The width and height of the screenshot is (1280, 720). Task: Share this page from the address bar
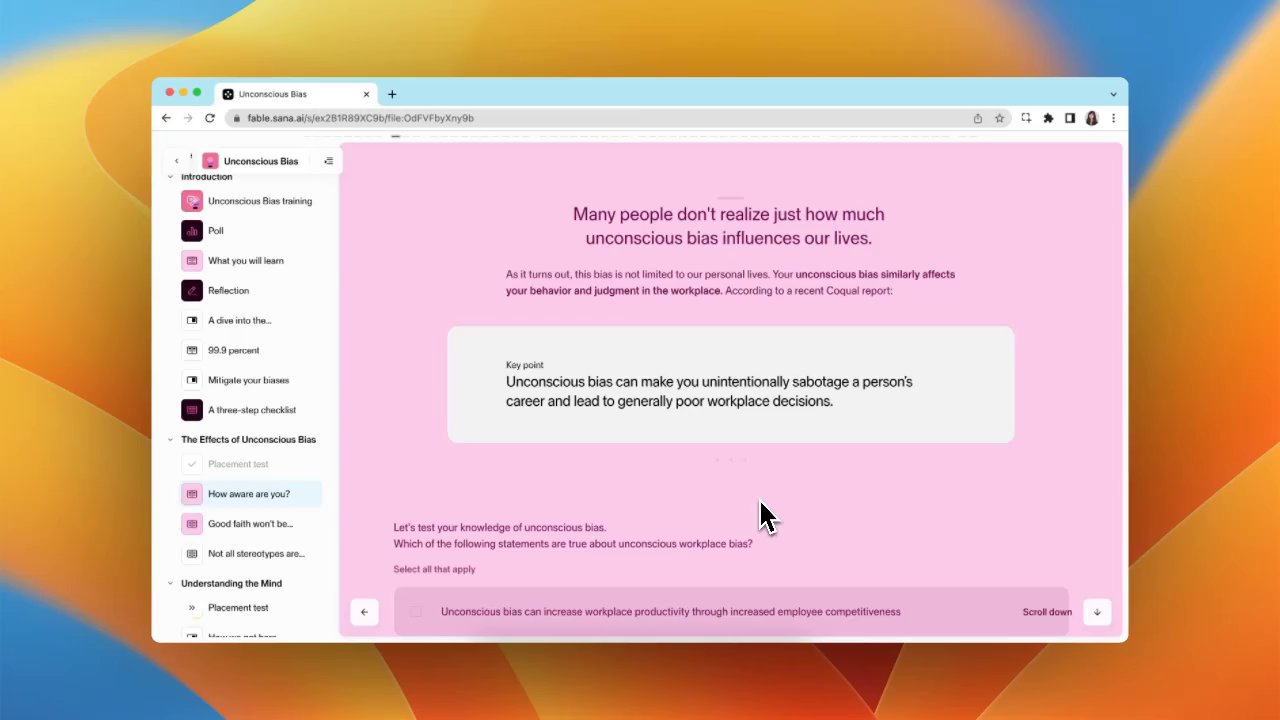pyautogui.click(x=978, y=118)
